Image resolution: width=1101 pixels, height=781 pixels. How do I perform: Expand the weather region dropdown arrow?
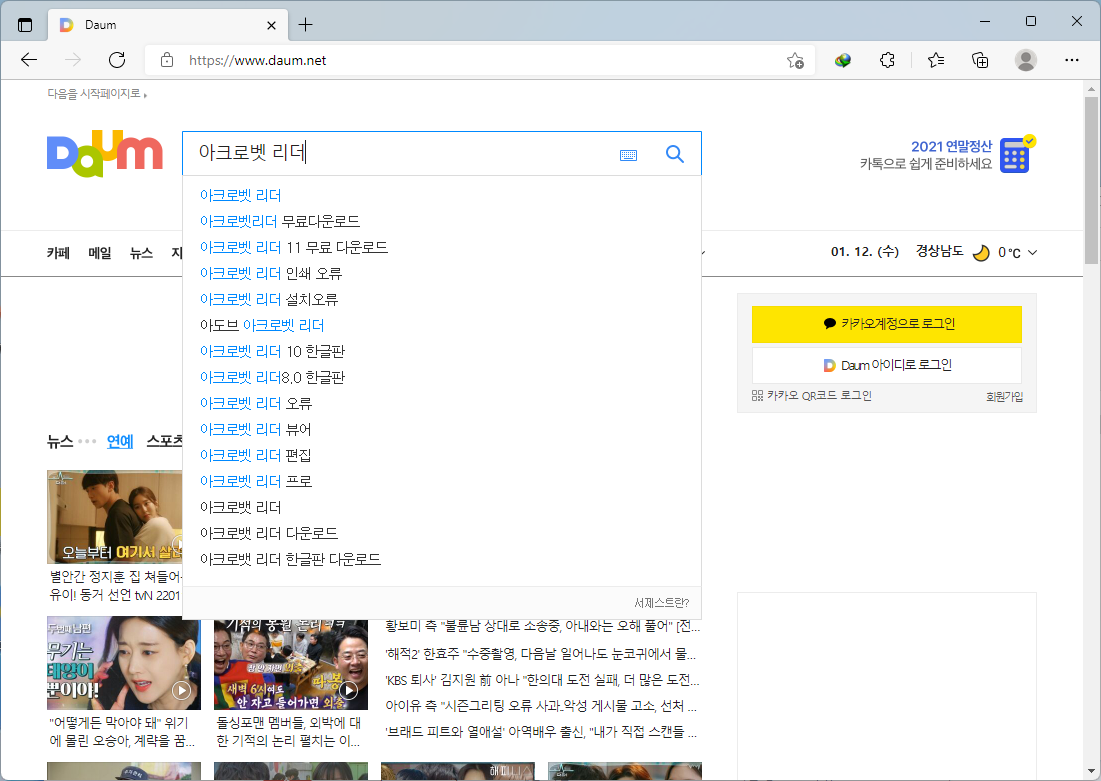point(1032,252)
